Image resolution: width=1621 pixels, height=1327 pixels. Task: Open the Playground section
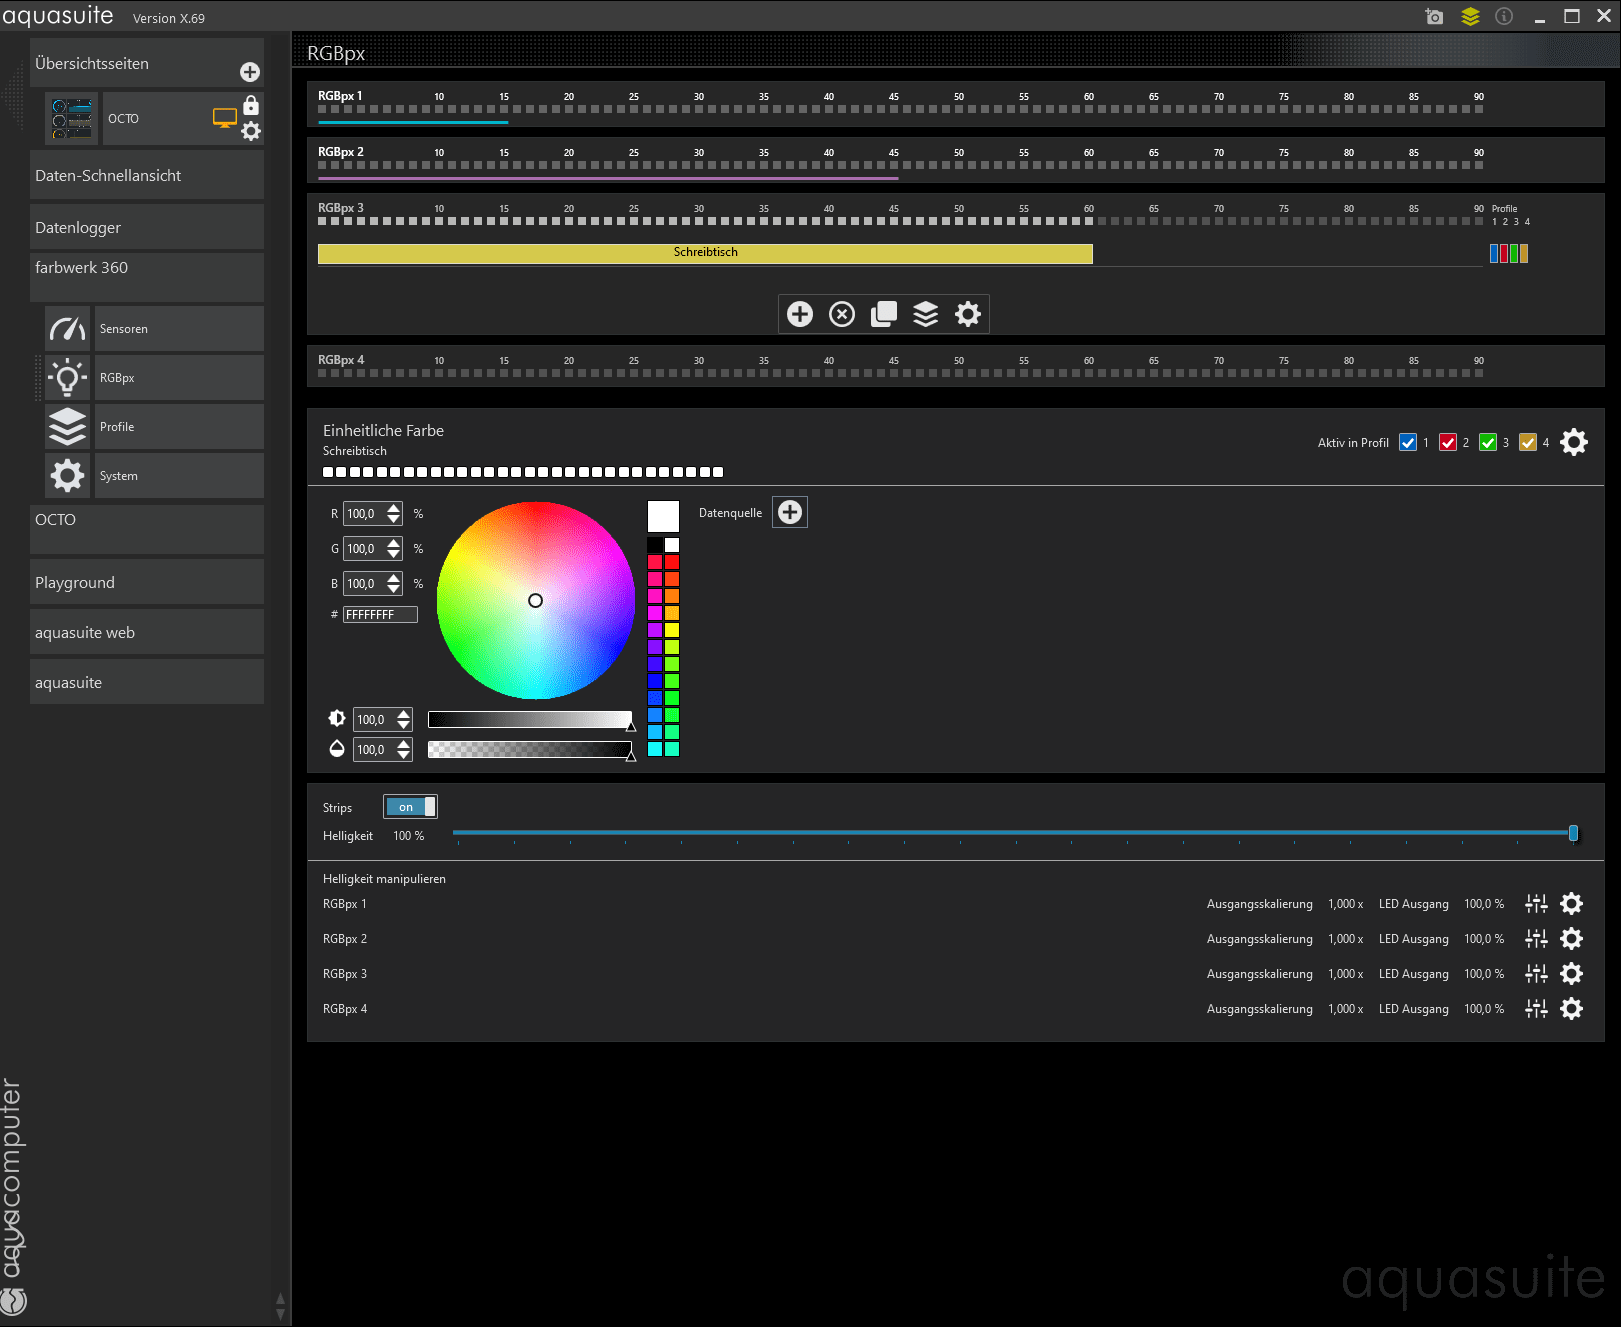point(147,582)
